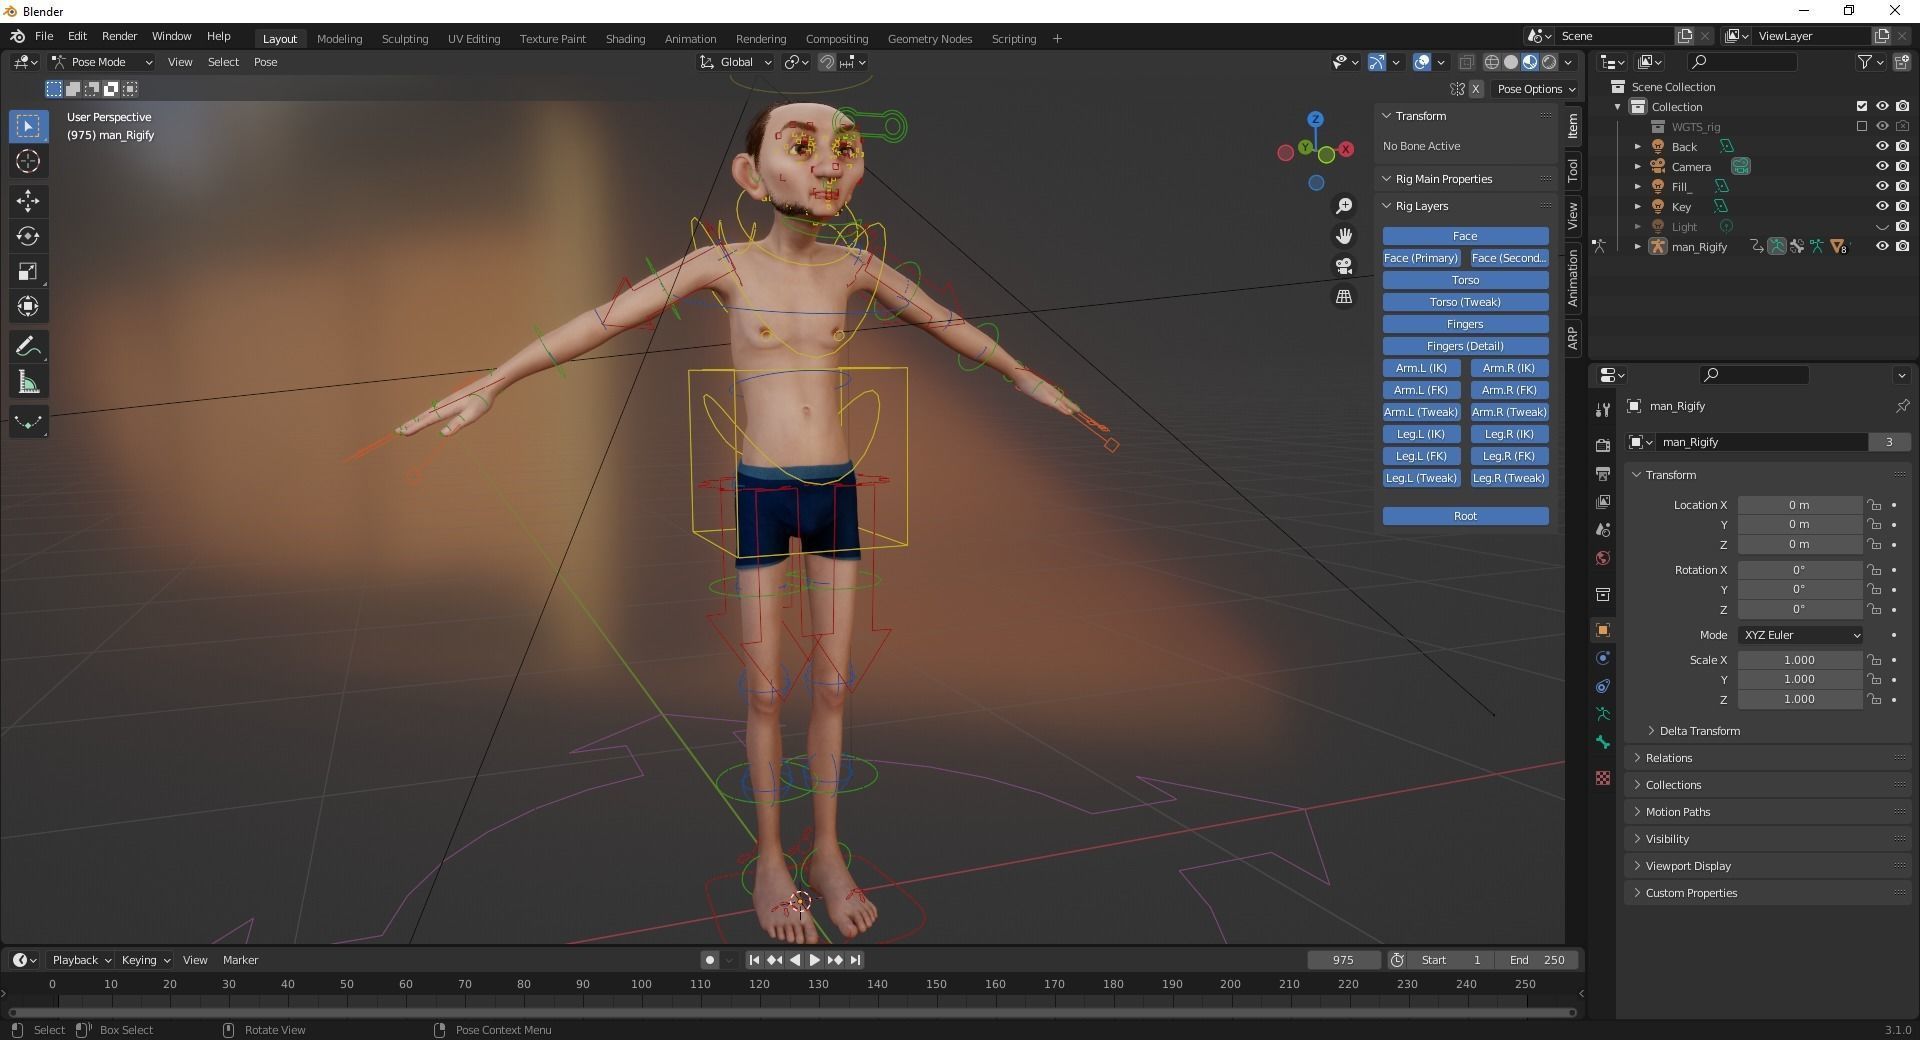This screenshot has width=1920, height=1040.
Task: Hide the Camera object in viewport
Action: pos(1882,166)
